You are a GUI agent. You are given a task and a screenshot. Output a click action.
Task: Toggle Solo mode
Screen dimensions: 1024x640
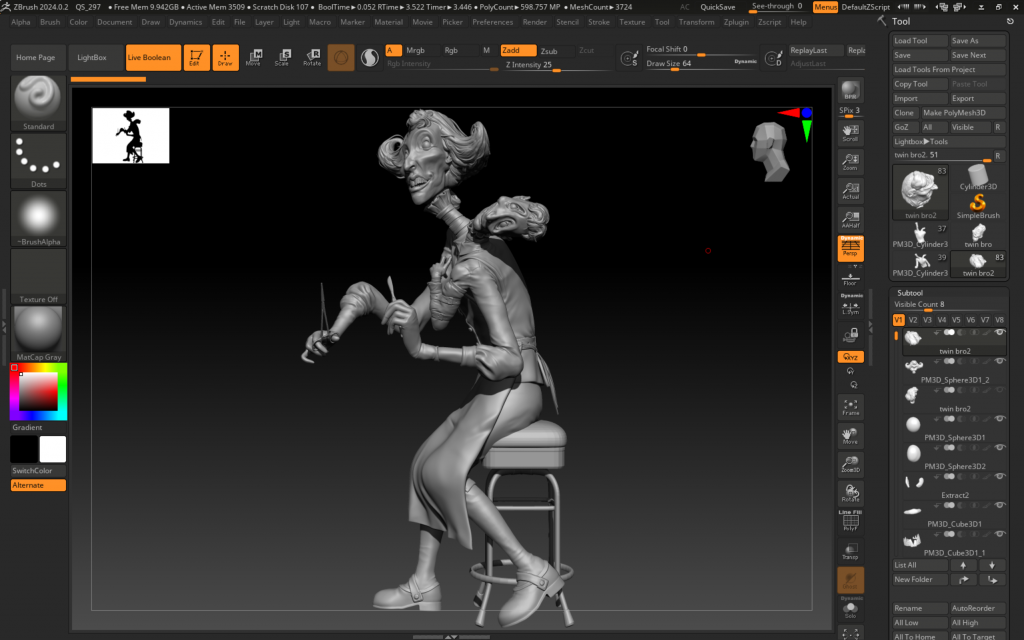850,609
